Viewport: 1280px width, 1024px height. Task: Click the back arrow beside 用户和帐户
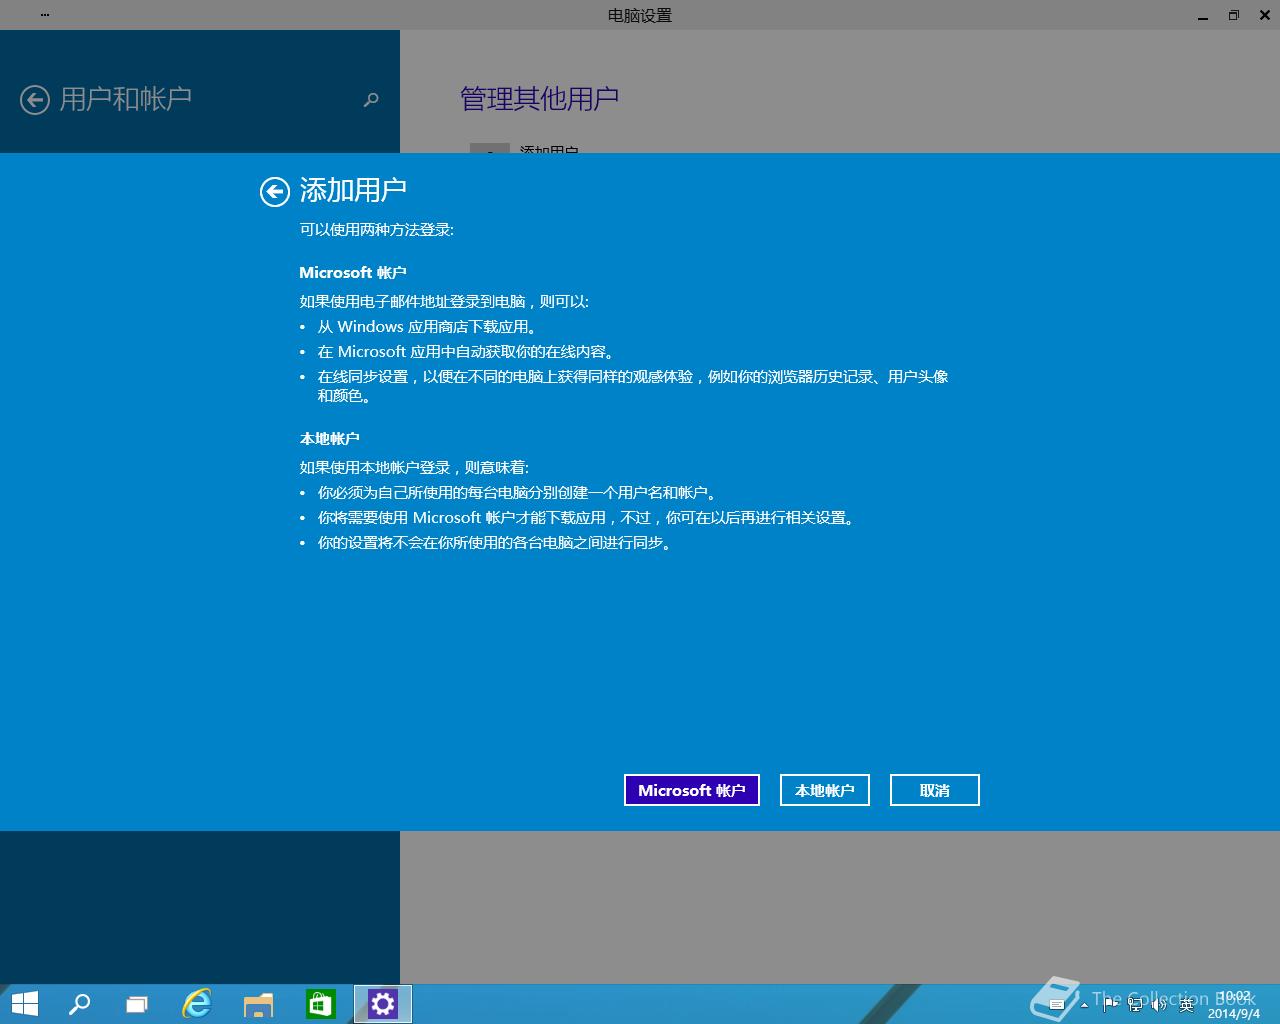click(x=35, y=100)
